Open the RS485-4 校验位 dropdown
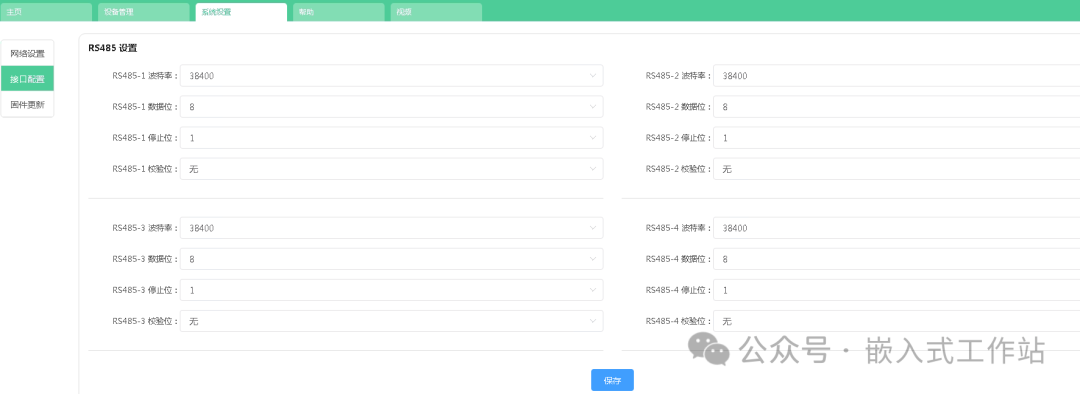Image resolution: width=1080 pixels, height=394 pixels. coord(897,321)
